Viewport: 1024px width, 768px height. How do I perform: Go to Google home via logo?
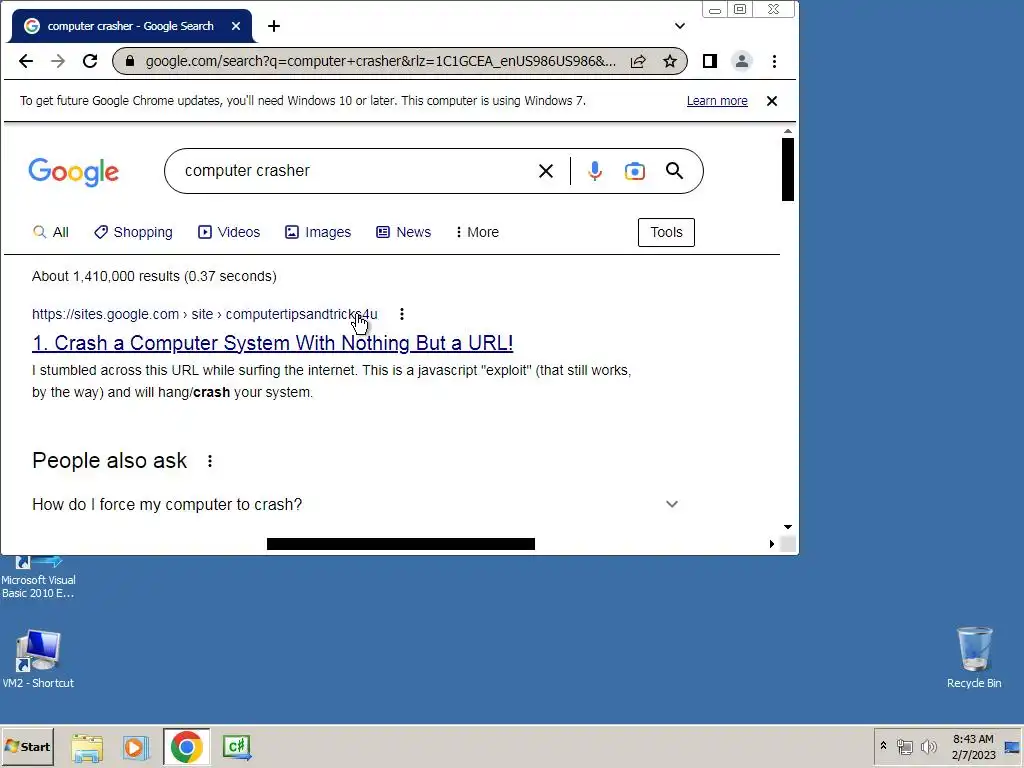[74, 172]
